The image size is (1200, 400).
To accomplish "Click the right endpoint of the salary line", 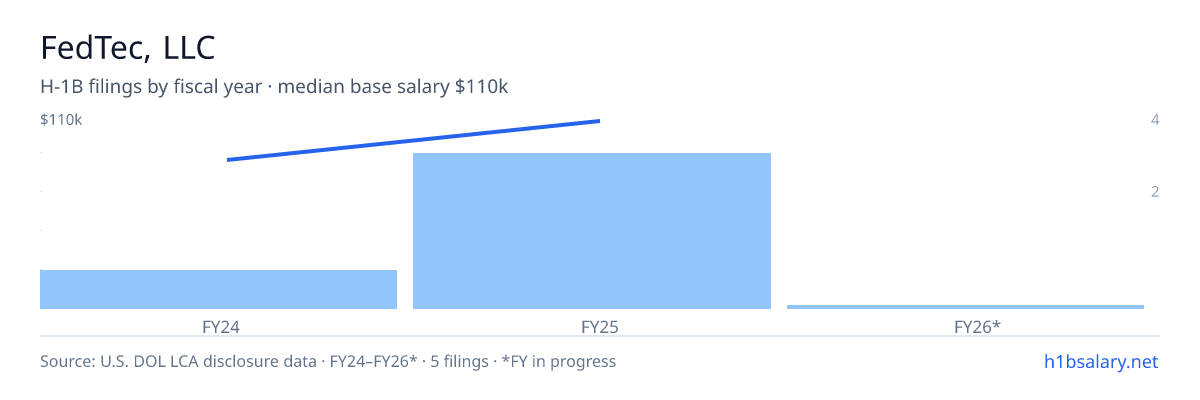I will [x=598, y=121].
